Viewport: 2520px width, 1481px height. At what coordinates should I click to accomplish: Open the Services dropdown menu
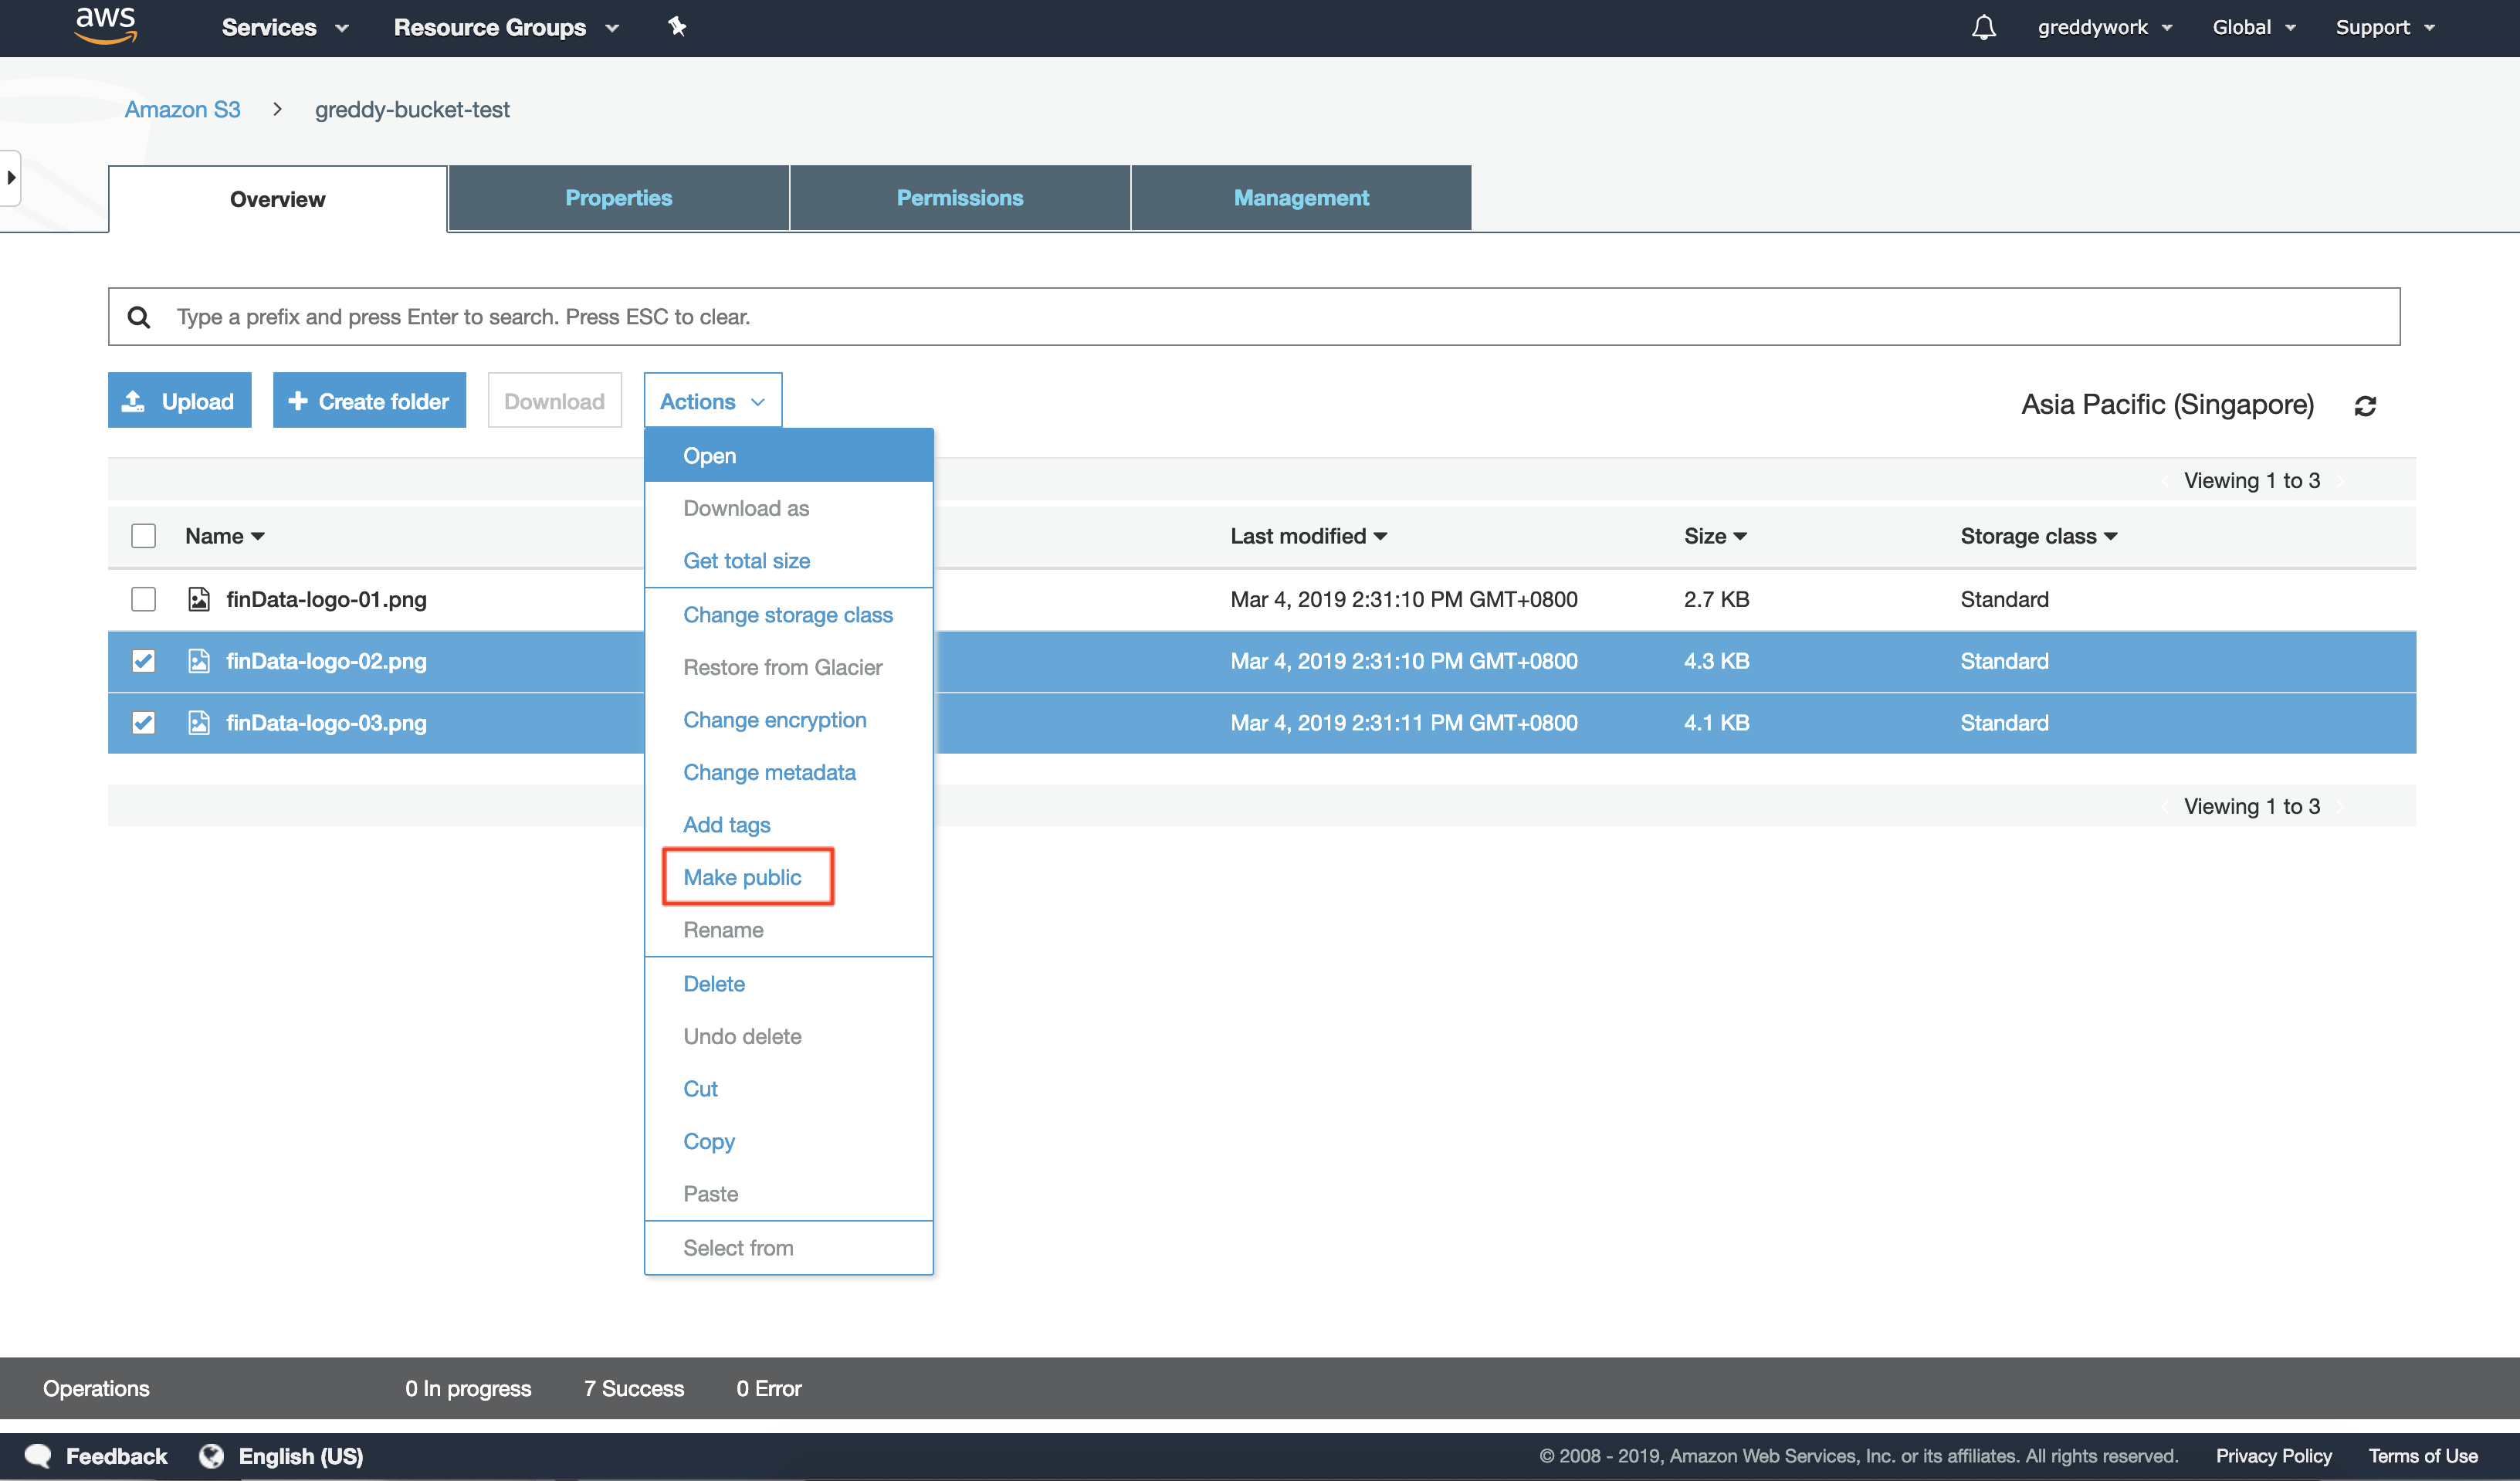284,28
